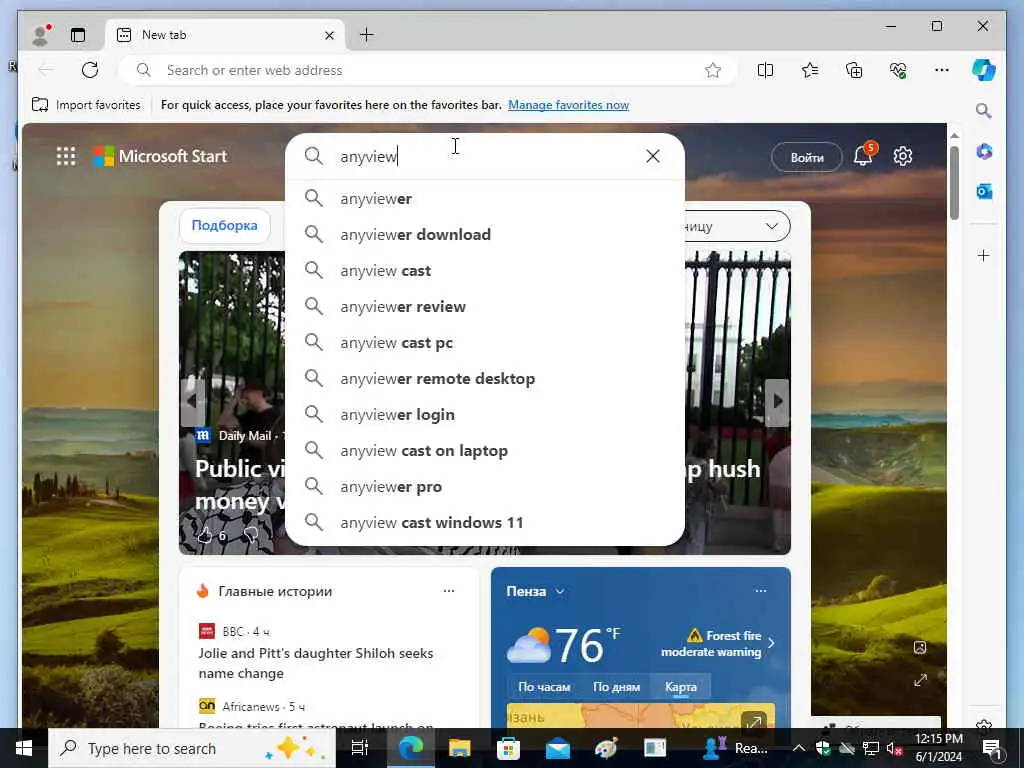Open the sidebar search tool
Viewport: 1024px width, 768px height.
(984, 110)
